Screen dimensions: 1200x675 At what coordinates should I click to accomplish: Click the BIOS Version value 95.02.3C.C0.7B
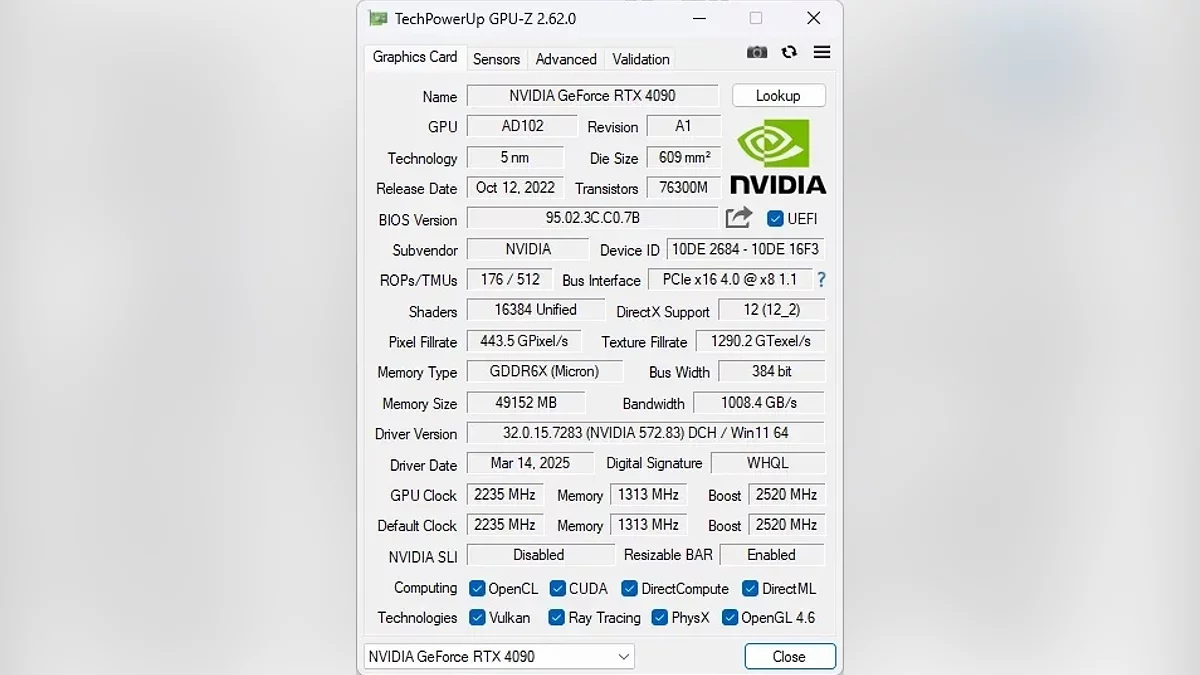point(592,217)
